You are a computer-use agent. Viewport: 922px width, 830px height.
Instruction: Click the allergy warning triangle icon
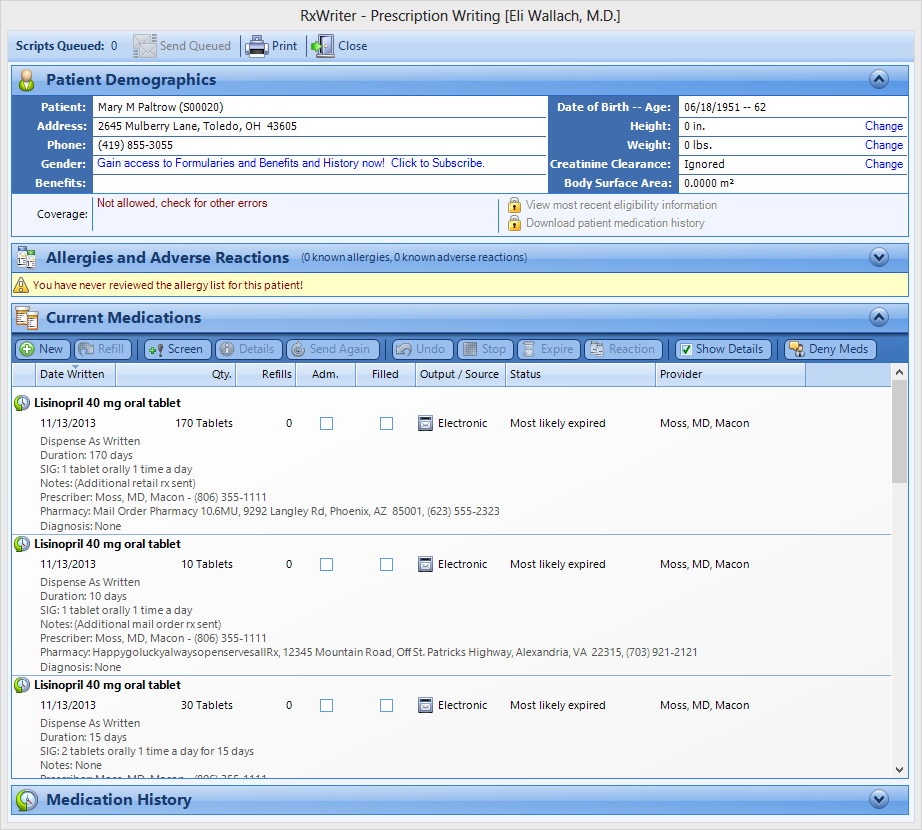pyautogui.click(x=21, y=285)
